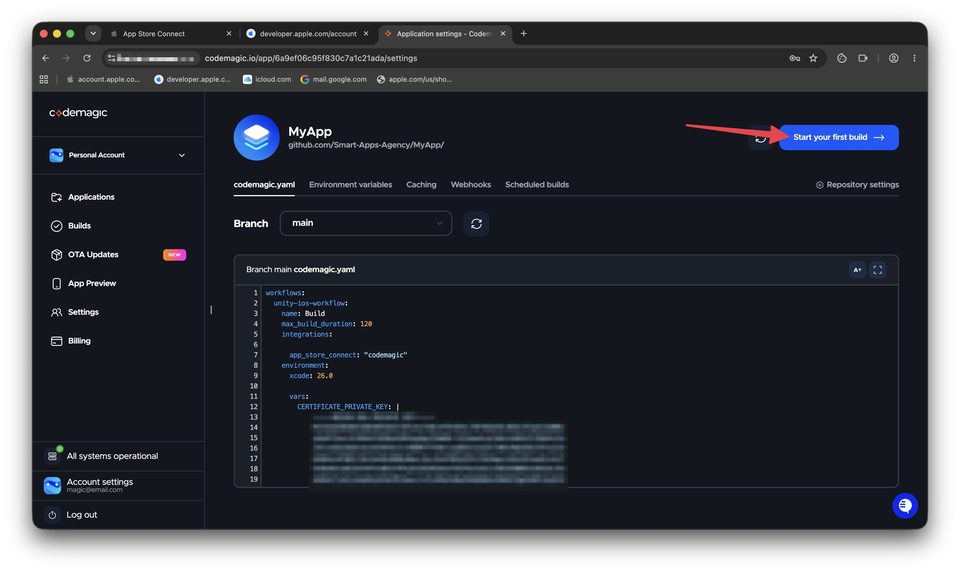Toggle fullscreen code editor icon
Image resolution: width=960 pixels, height=572 pixels.
(877, 270)
